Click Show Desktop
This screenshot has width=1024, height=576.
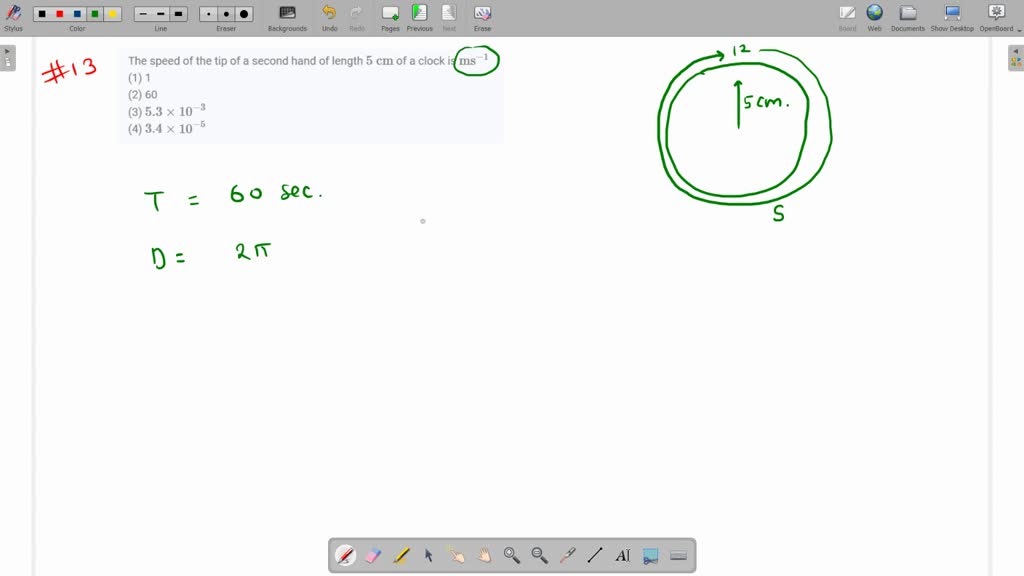[x=952, y=18]
